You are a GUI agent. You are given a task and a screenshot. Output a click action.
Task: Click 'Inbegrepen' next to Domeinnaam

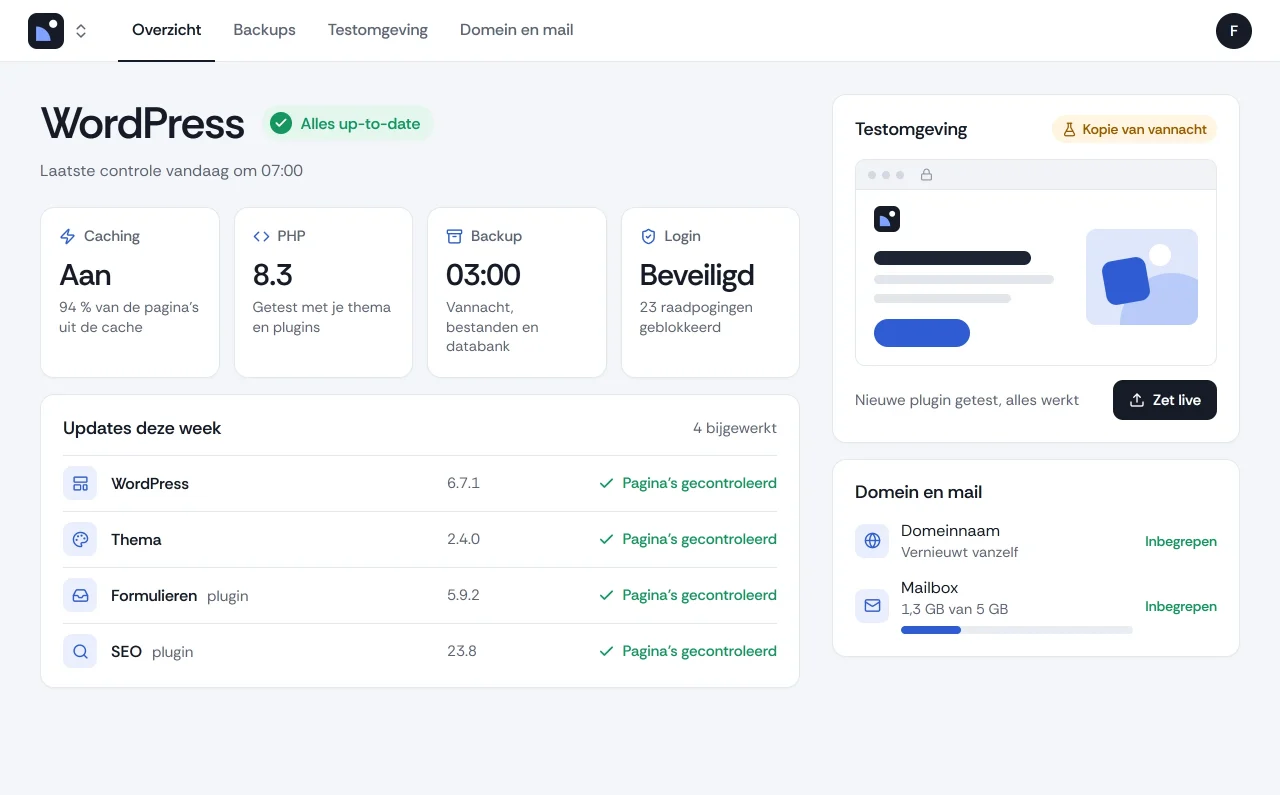[x=1181, y=541]
